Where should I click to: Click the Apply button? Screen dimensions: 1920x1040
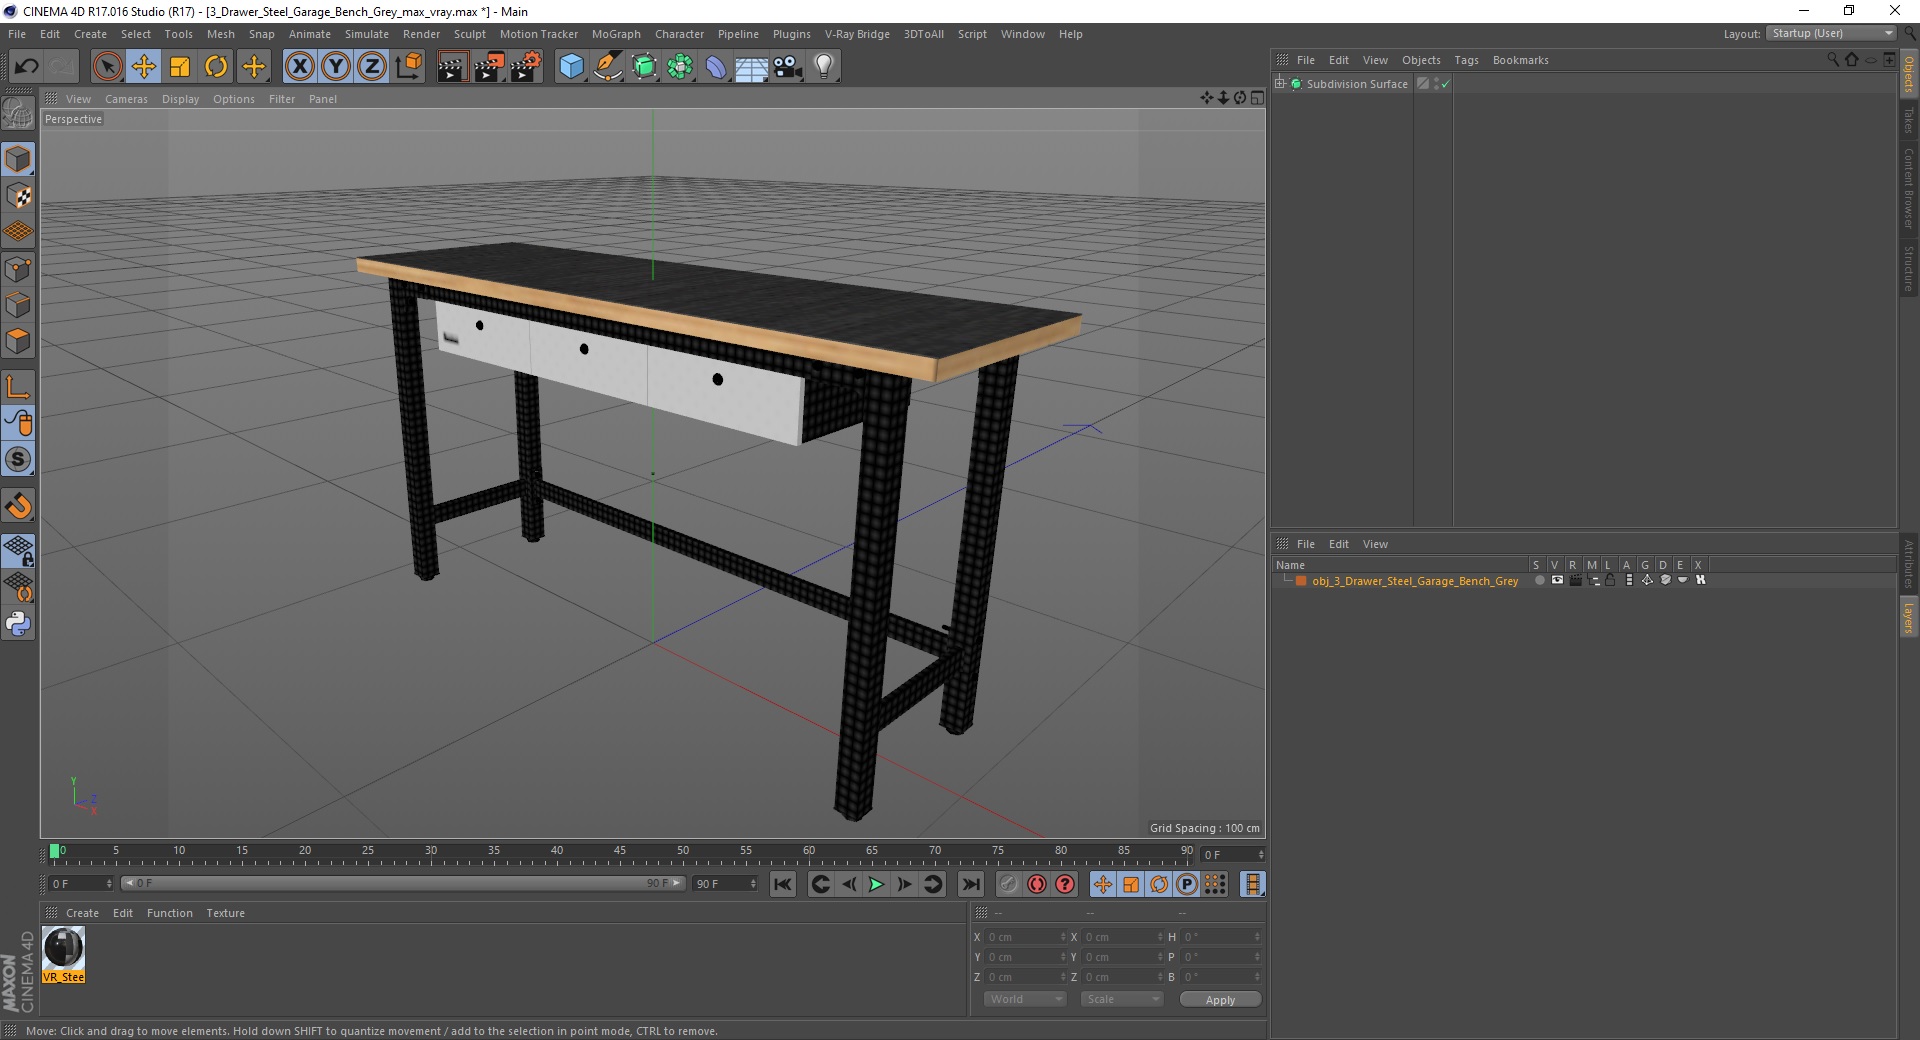pos(1220,1000)
